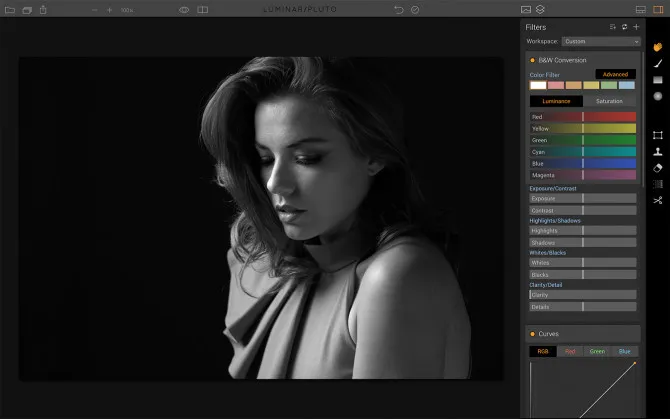
Task: Open the filter presets list icon
Action: click(612, 27)
